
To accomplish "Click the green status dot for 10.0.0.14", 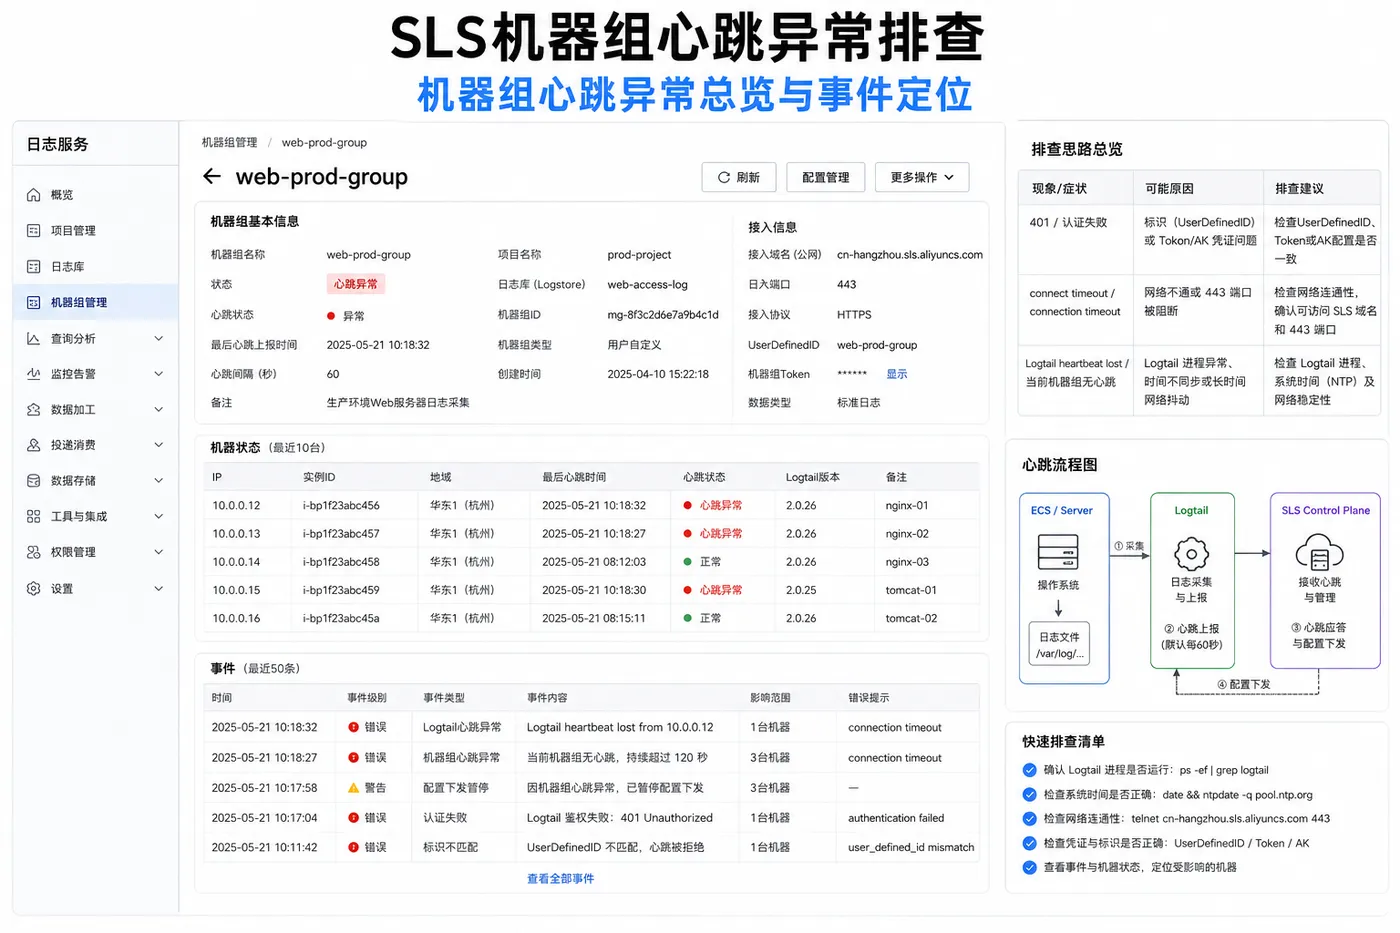I will click(x=688, y=562).
